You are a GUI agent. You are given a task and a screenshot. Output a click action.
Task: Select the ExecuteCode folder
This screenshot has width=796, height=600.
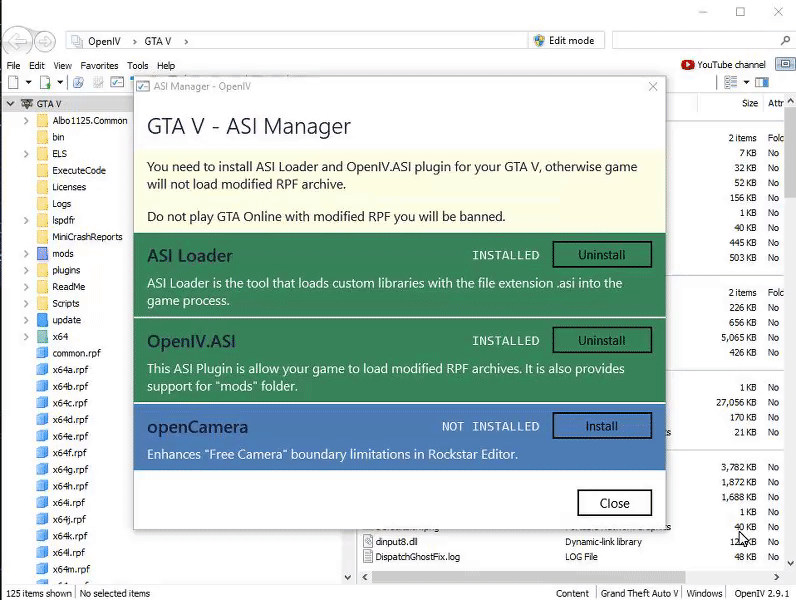click(79, 171)
